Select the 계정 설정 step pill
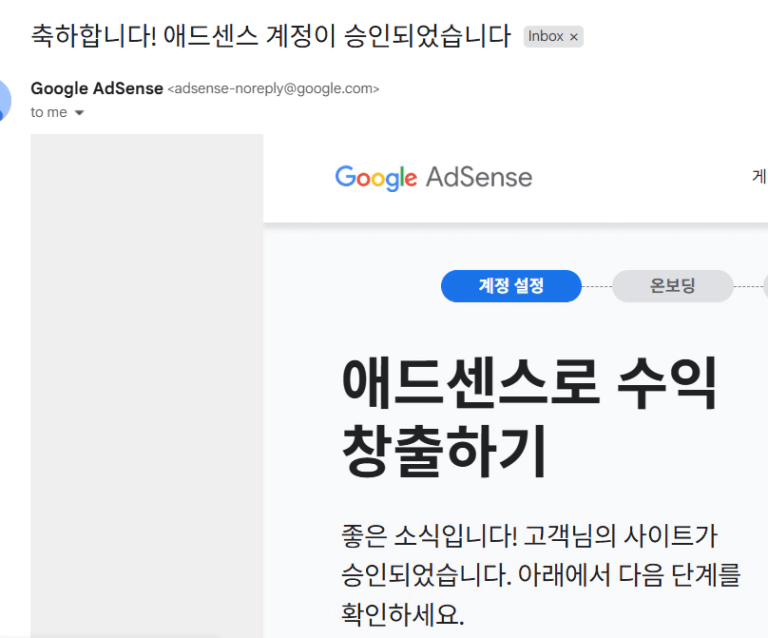This screenshot has height=638, width=768. coord(511,286)
